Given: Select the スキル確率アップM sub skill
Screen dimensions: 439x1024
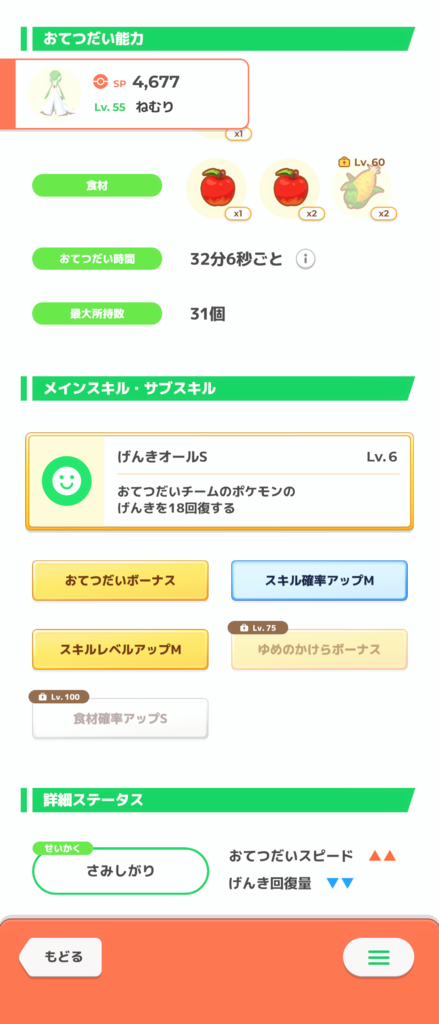Looking at the screenshot, I should 319,580.
